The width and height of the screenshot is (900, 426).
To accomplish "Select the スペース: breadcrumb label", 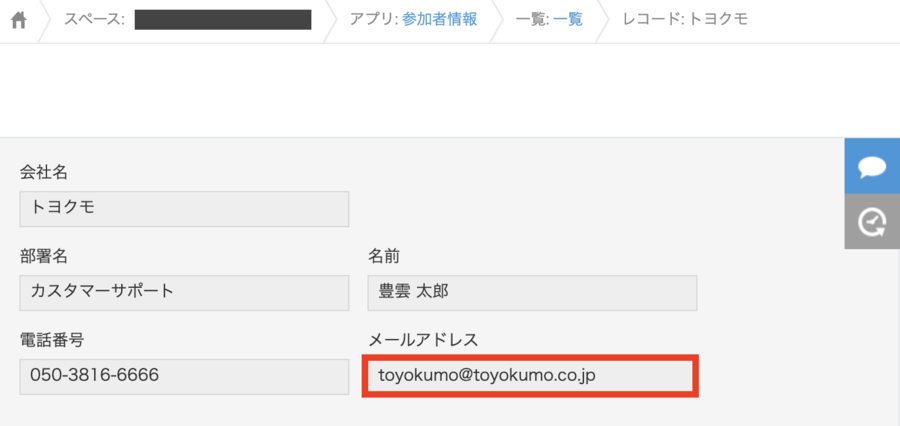I will pos(94,20).
